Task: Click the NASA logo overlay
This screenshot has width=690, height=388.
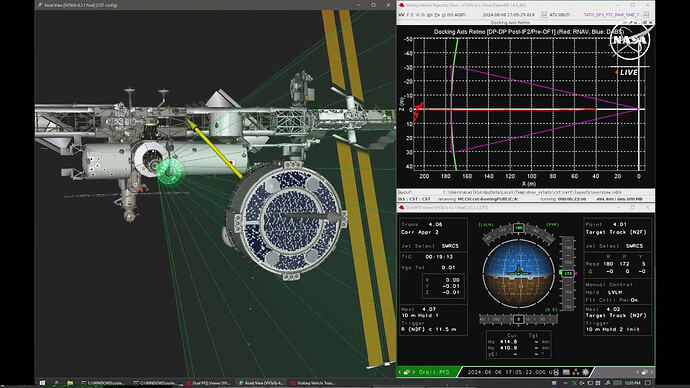Action: click(x=630, y=40)
